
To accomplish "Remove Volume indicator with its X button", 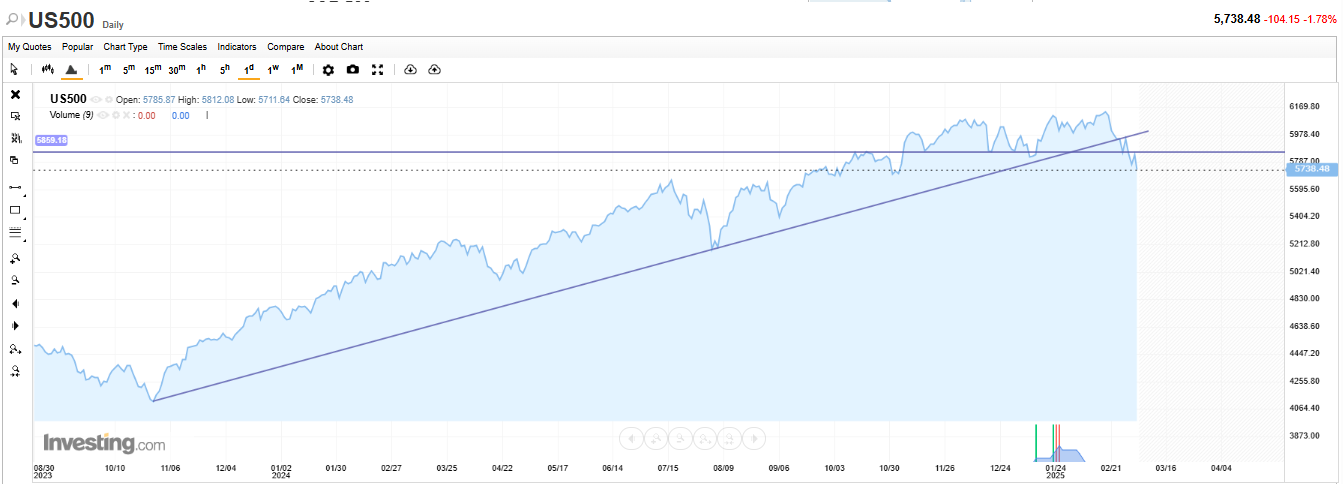I will [x=127, y=115].
